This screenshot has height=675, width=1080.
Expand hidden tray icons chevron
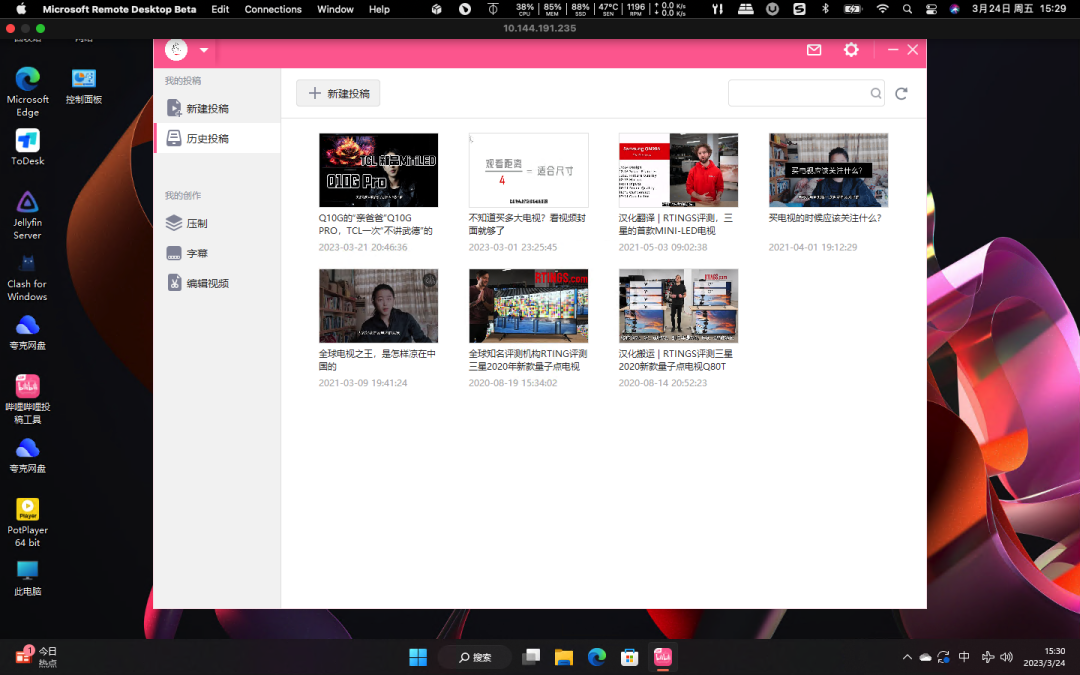[x=907, y=657]
